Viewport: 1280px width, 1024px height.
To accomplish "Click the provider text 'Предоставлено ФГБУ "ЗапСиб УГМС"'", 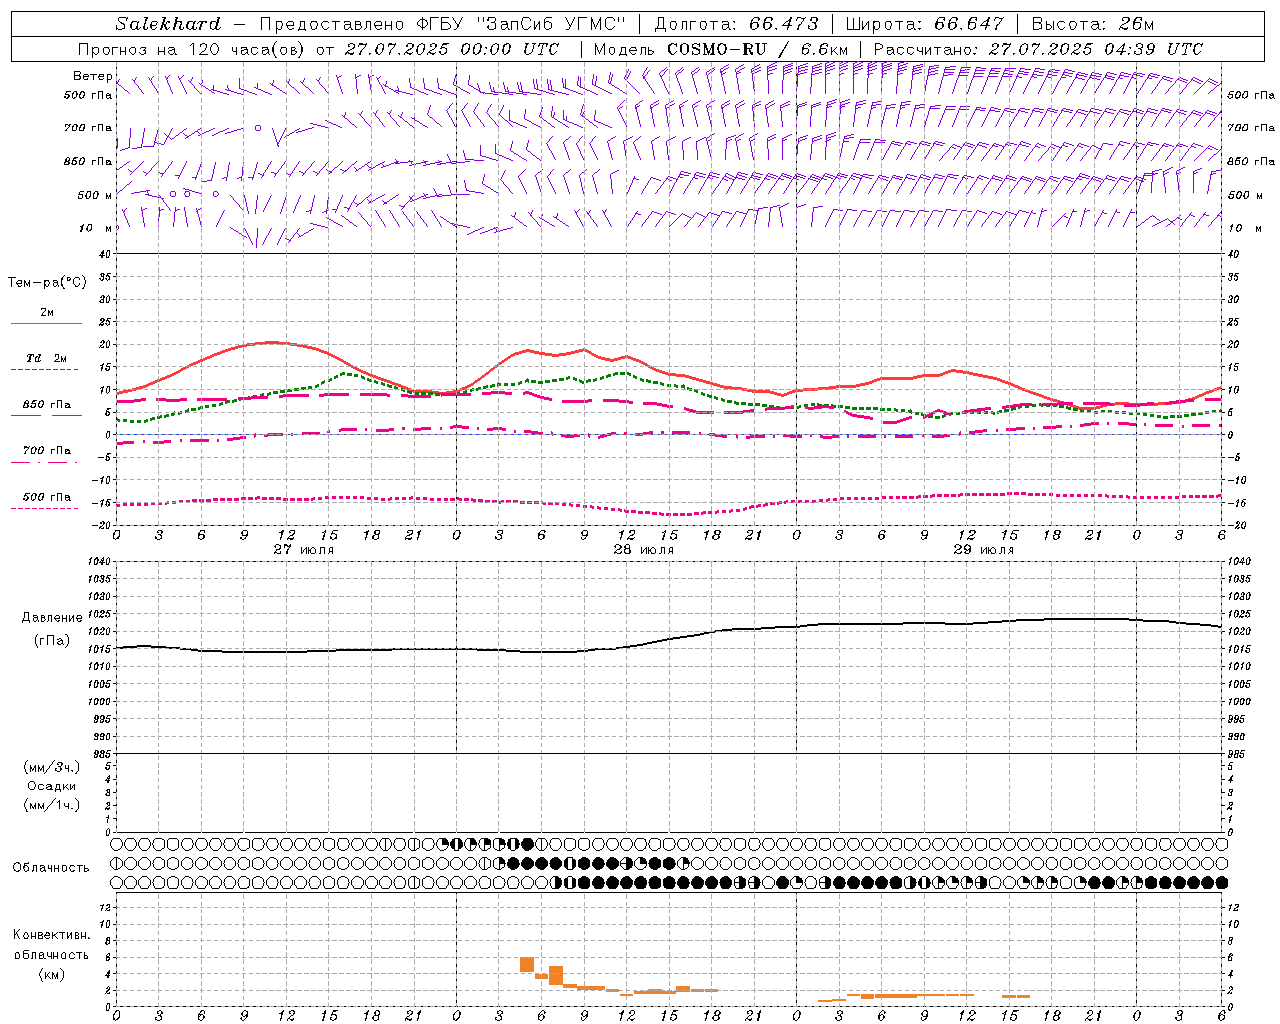I will click(442, 24).
